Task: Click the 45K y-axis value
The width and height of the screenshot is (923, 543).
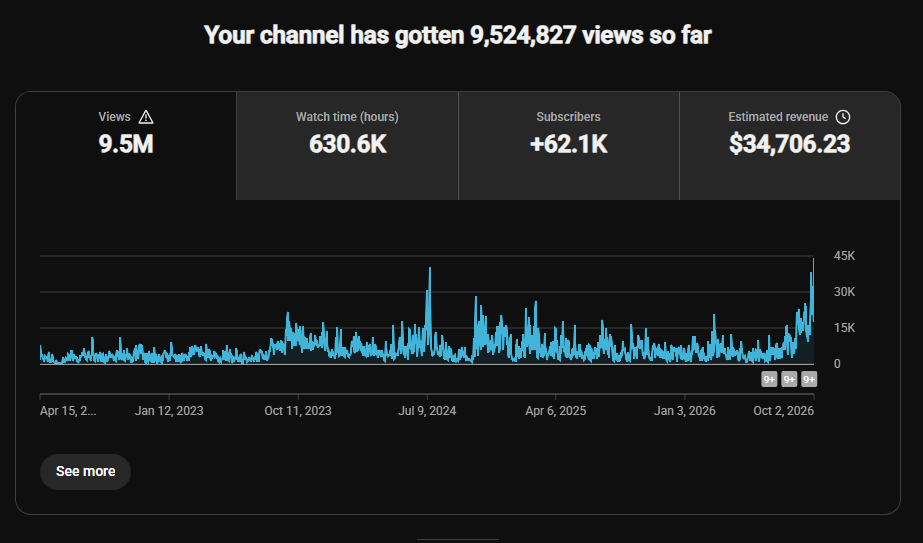Action: point(844,256)
